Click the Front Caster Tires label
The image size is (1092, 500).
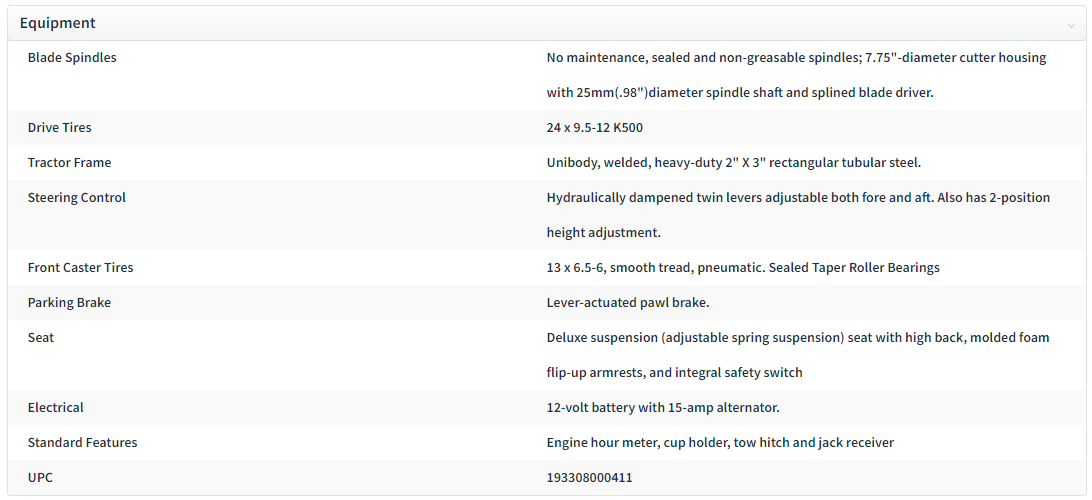pos(80,267)
